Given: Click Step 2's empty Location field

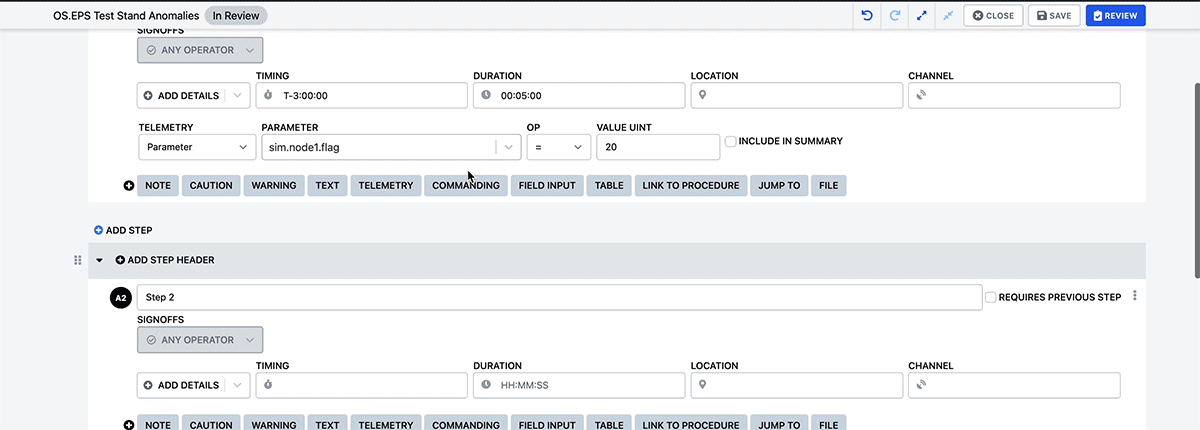Looking at the screenshot, I should tap(797, 385).
